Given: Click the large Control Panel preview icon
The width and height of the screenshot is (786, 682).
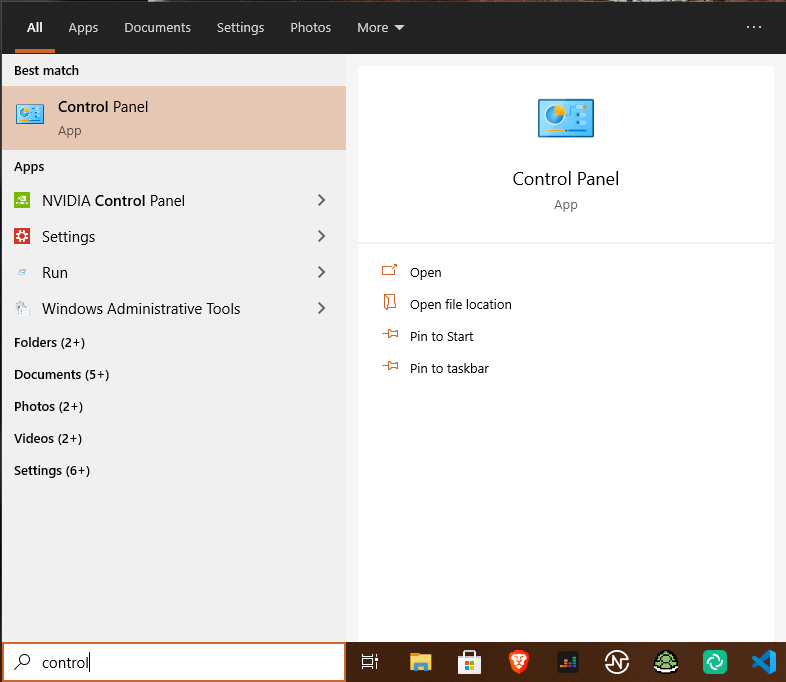Looking at the screenshot, I should coord(565,118).
